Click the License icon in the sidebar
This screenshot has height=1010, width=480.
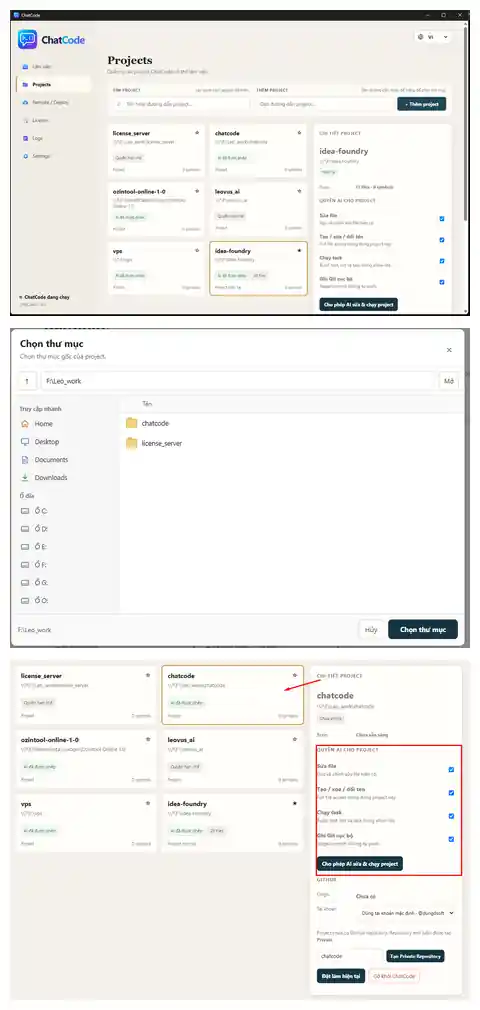click(x=25, y=120)
